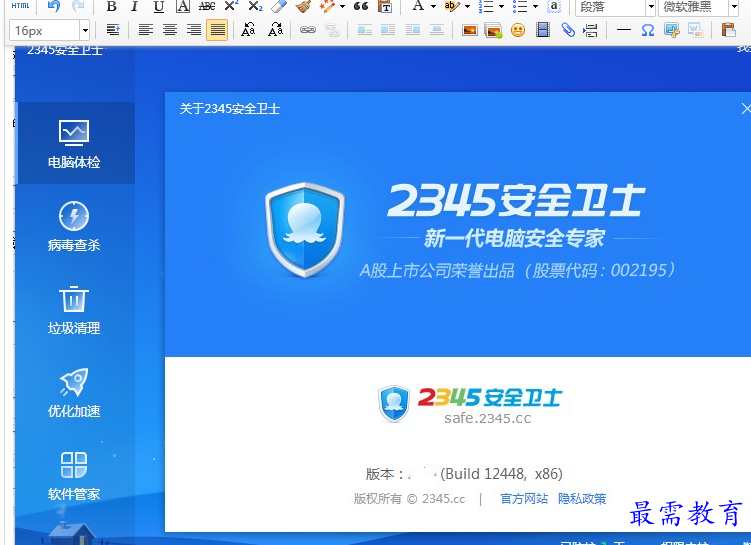Insert a page break
751x545 pixels.
tap(590, 30)
